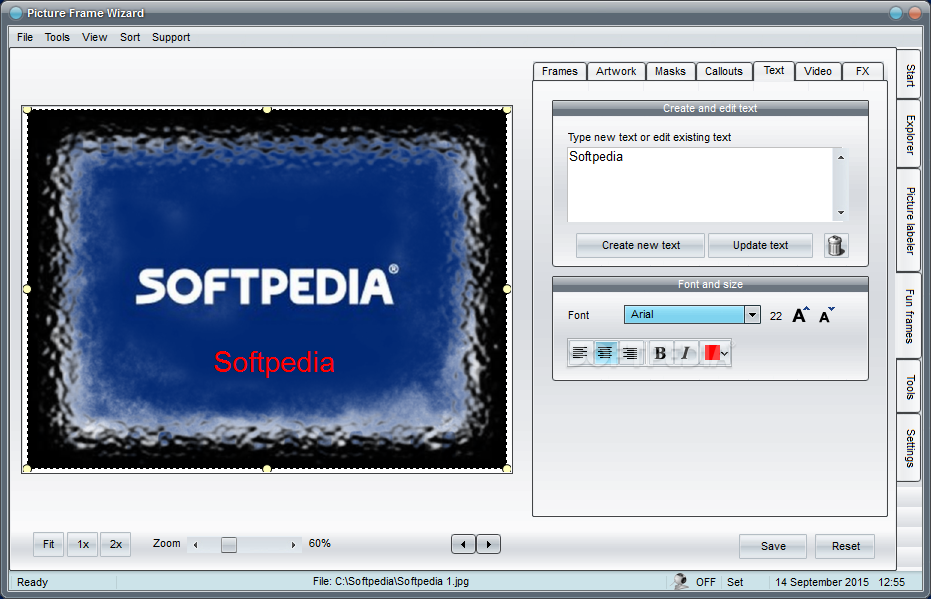Open the Tools menu

[57, 37]
